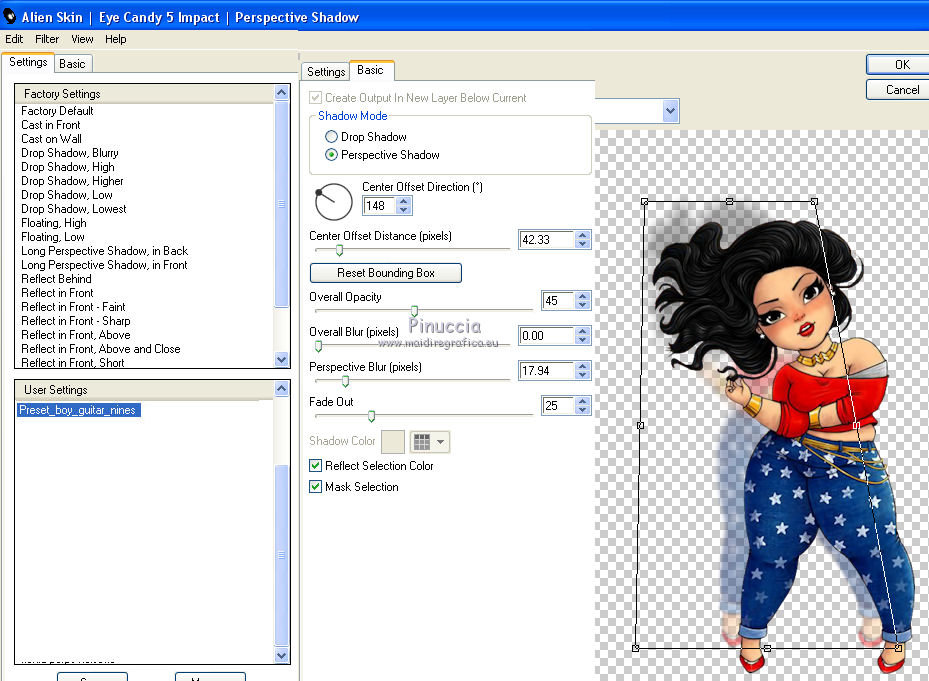
Task: Increase Center Offset Distance with the up arrow
Action: pyautogui.click(x=583, y=235)
